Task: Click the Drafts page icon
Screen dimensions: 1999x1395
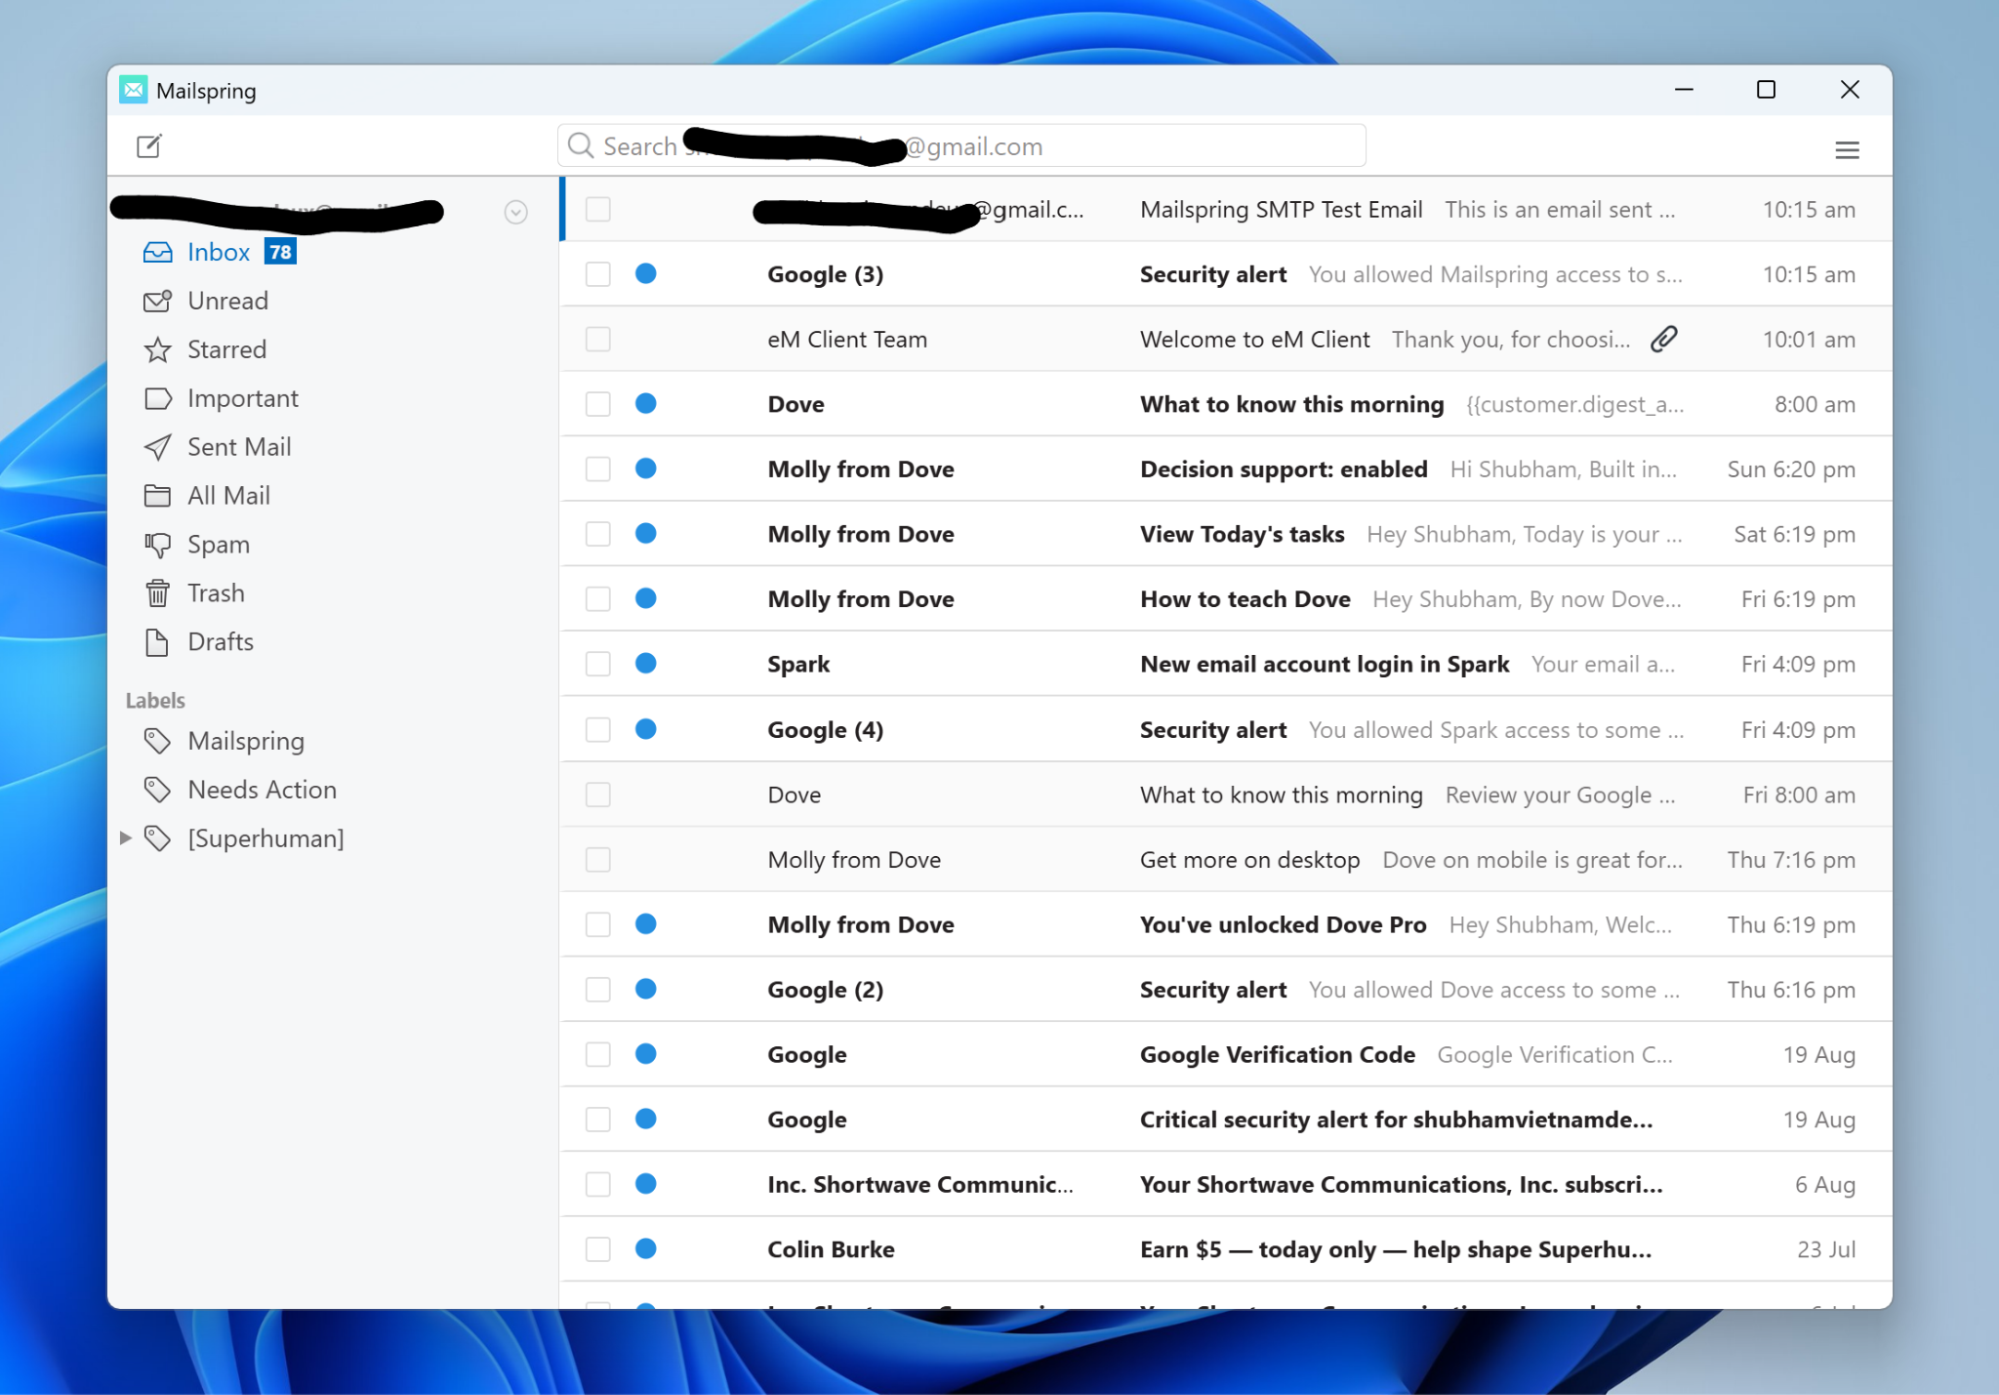Action: tap(158, 642)
